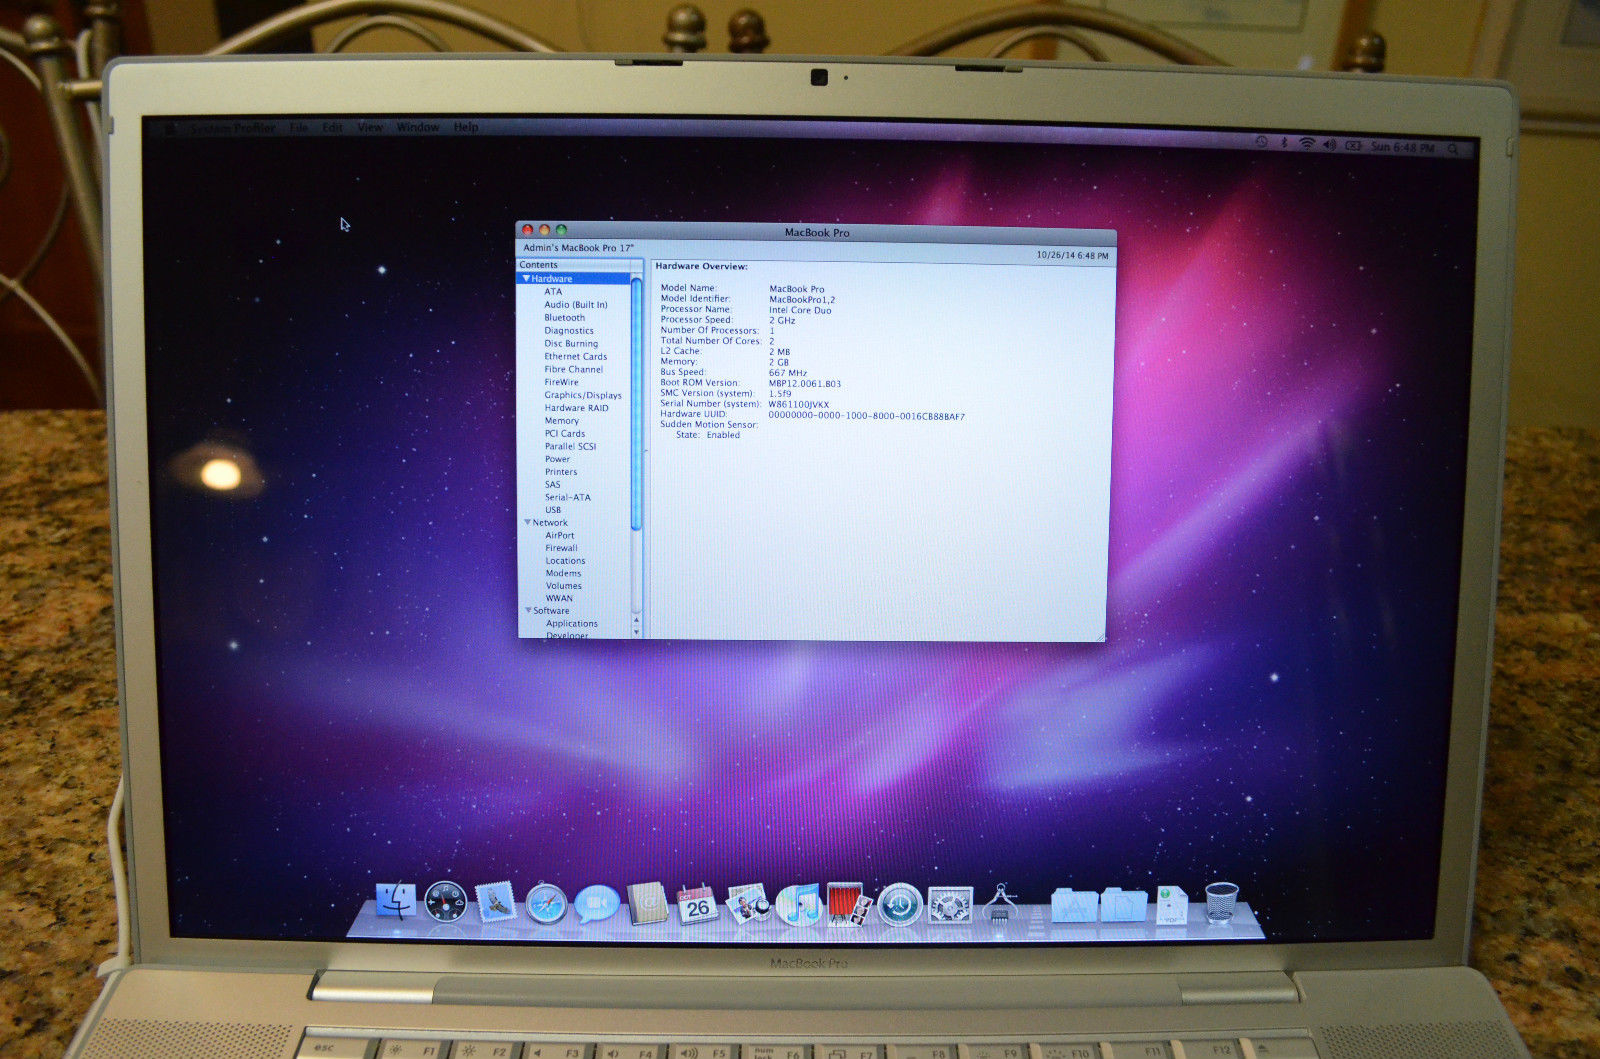This screenshot has height=1059, width=1600.
Task: Select Parallel SCSI entry
Action: (570, 447)
